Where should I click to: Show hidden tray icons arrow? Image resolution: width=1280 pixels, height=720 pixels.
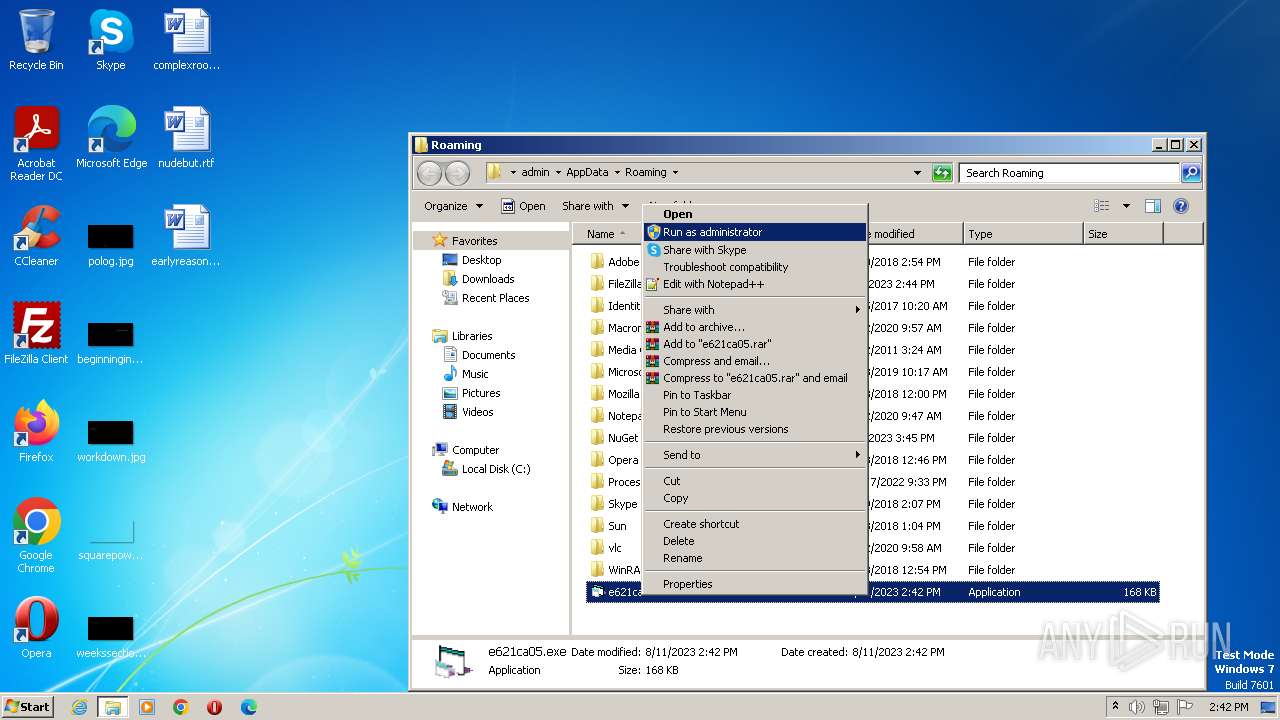click(1116, 707)
